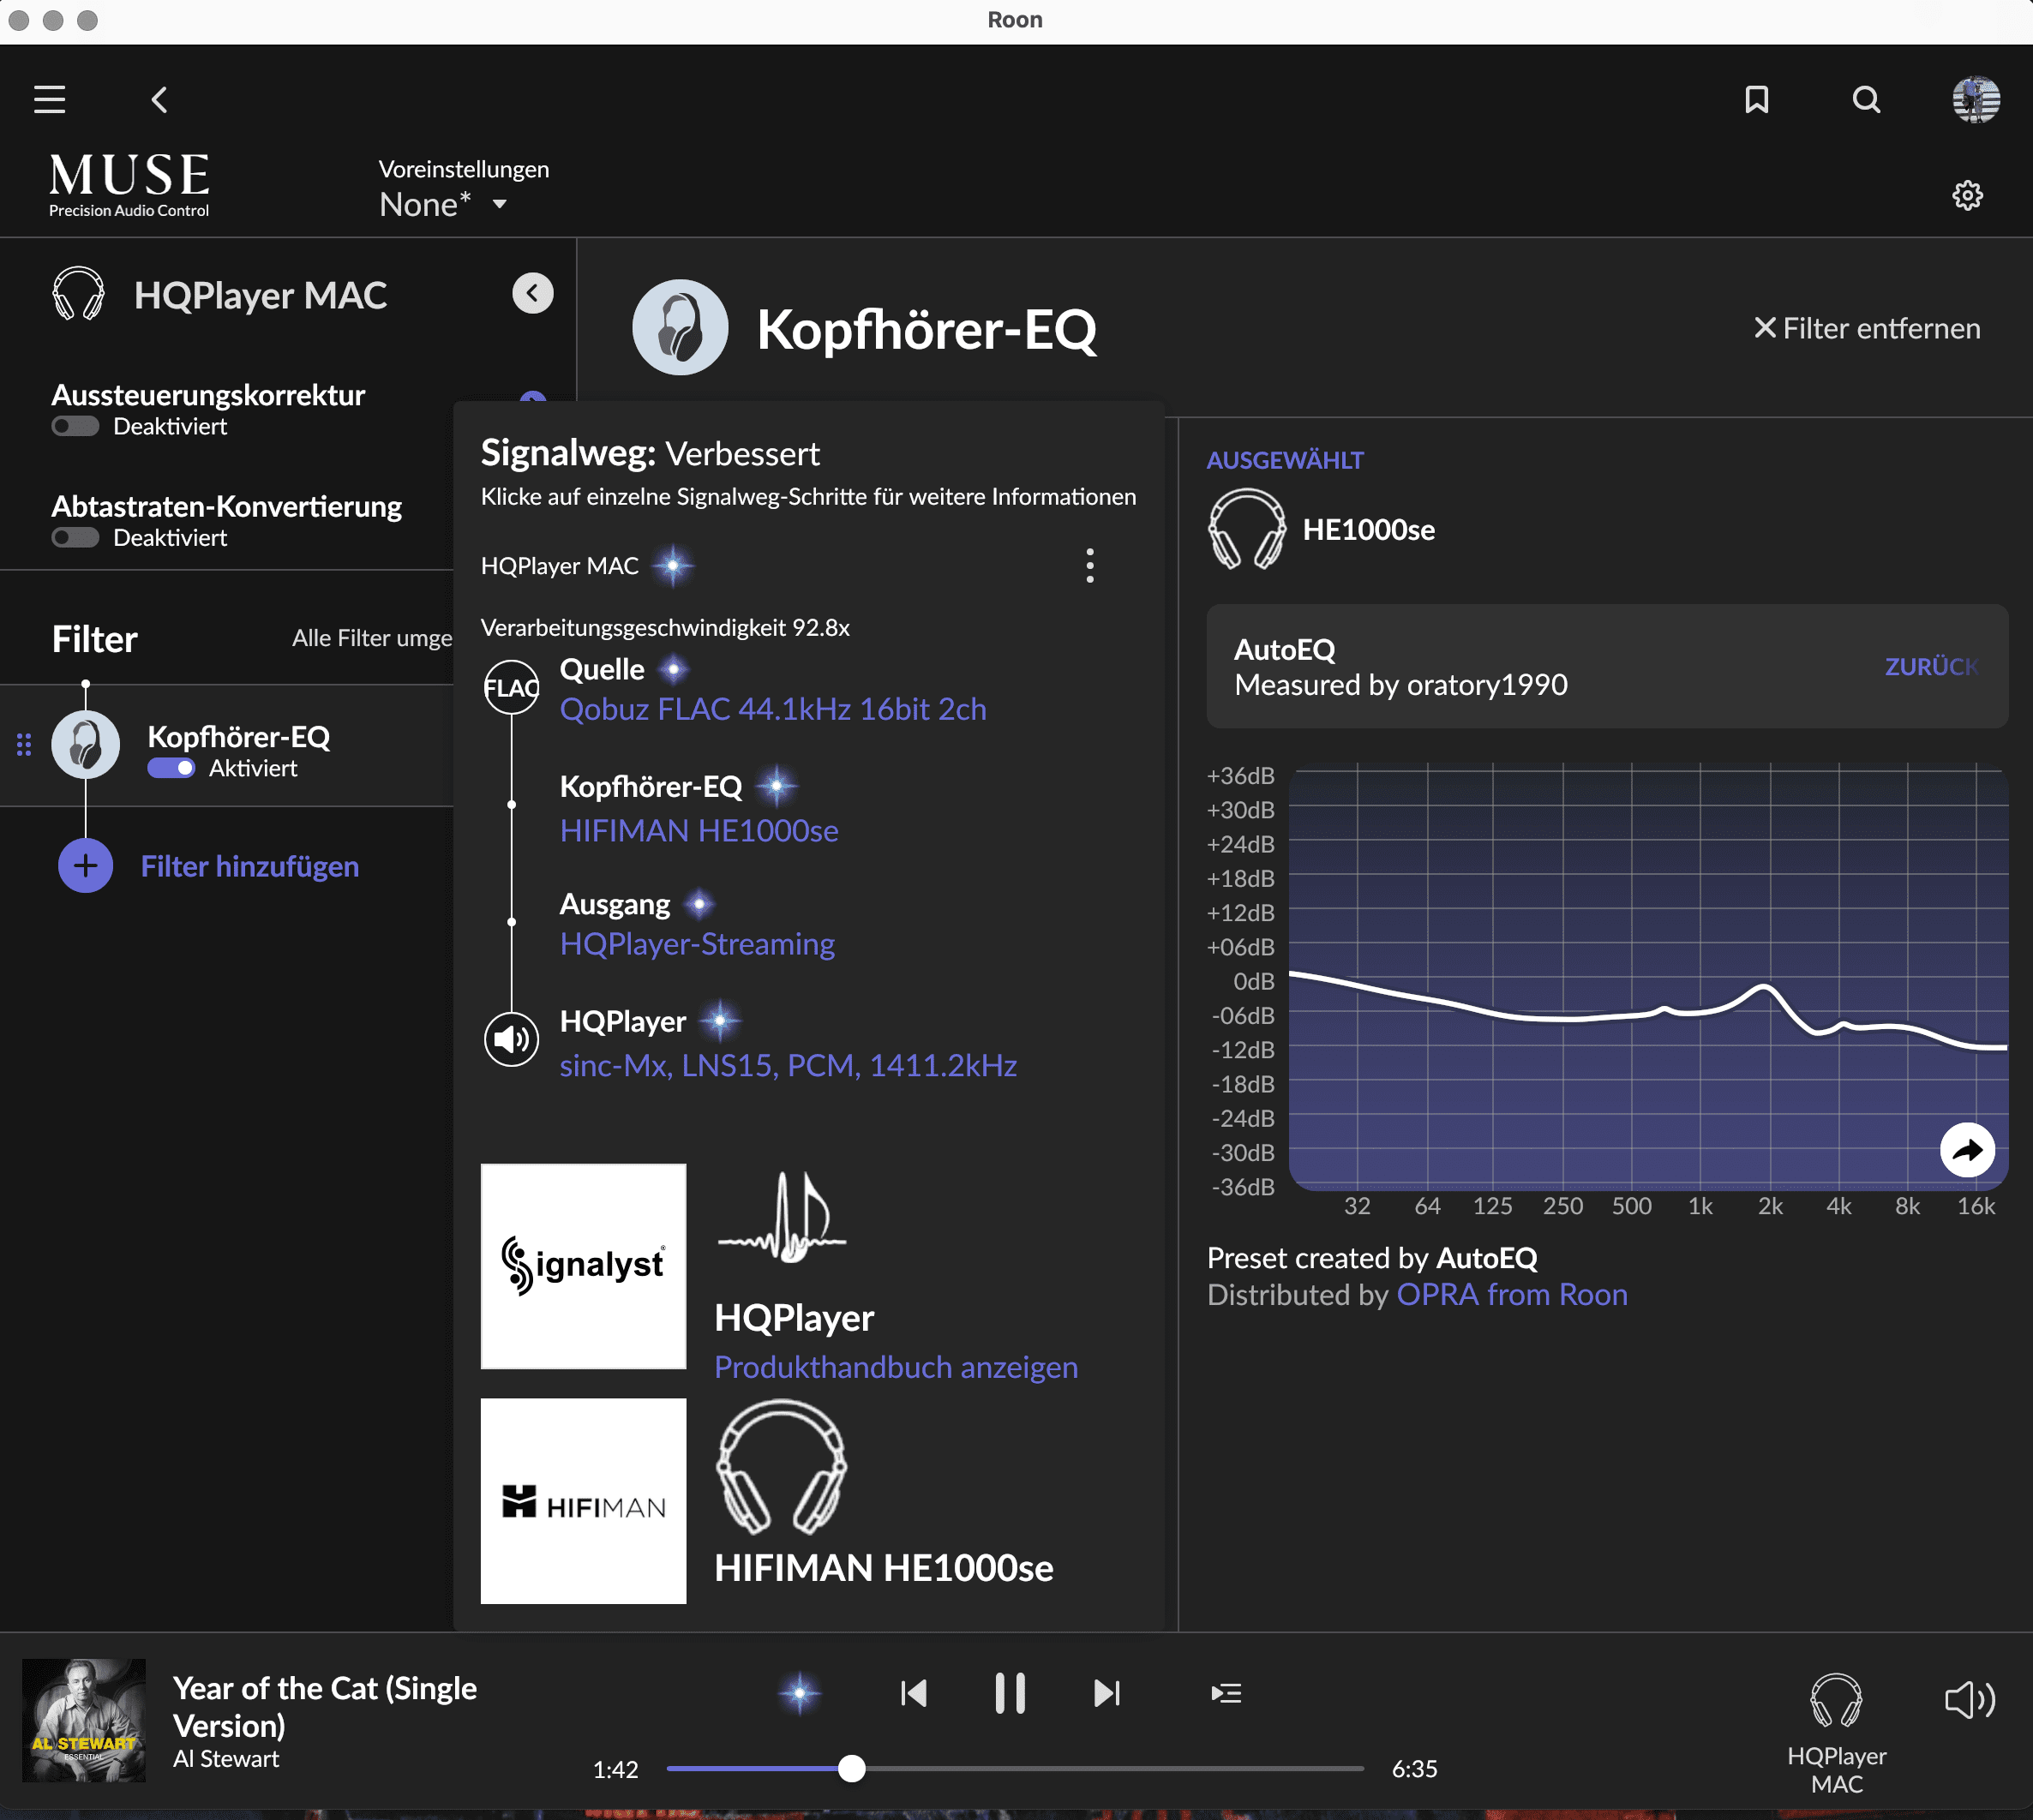
Task: Open OPRA from Roon link
Action: point(1512,1295)
